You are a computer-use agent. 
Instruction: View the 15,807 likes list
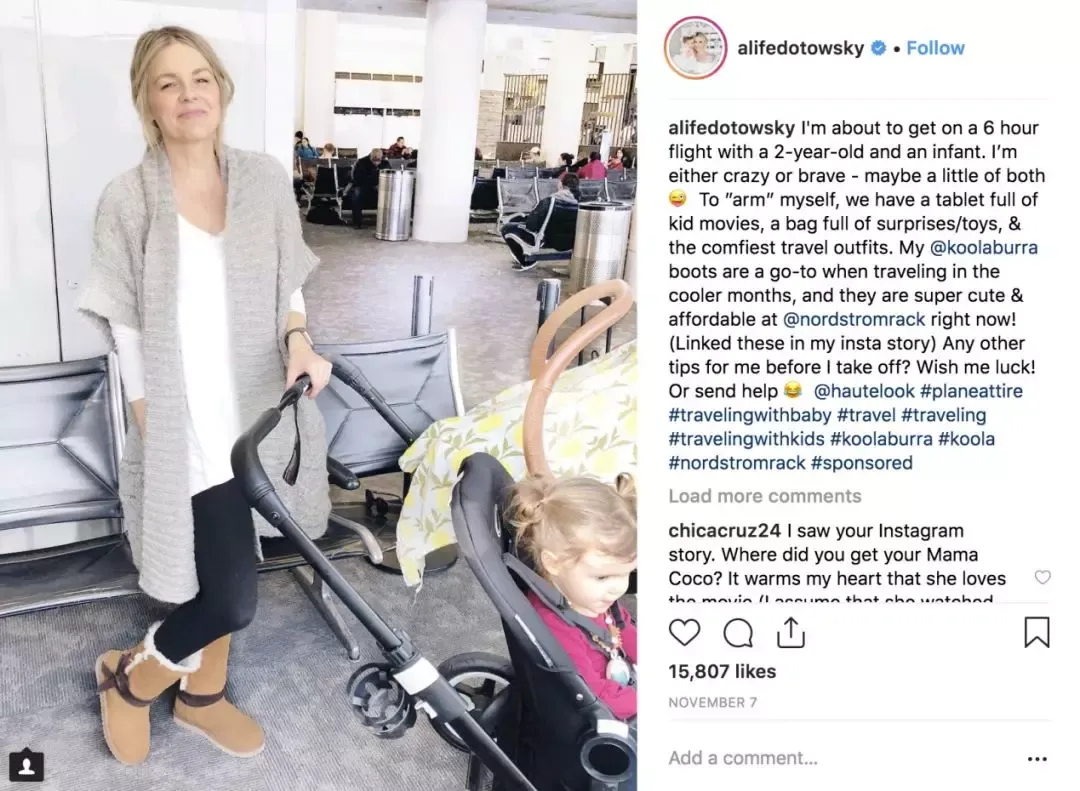coord(722,671)
